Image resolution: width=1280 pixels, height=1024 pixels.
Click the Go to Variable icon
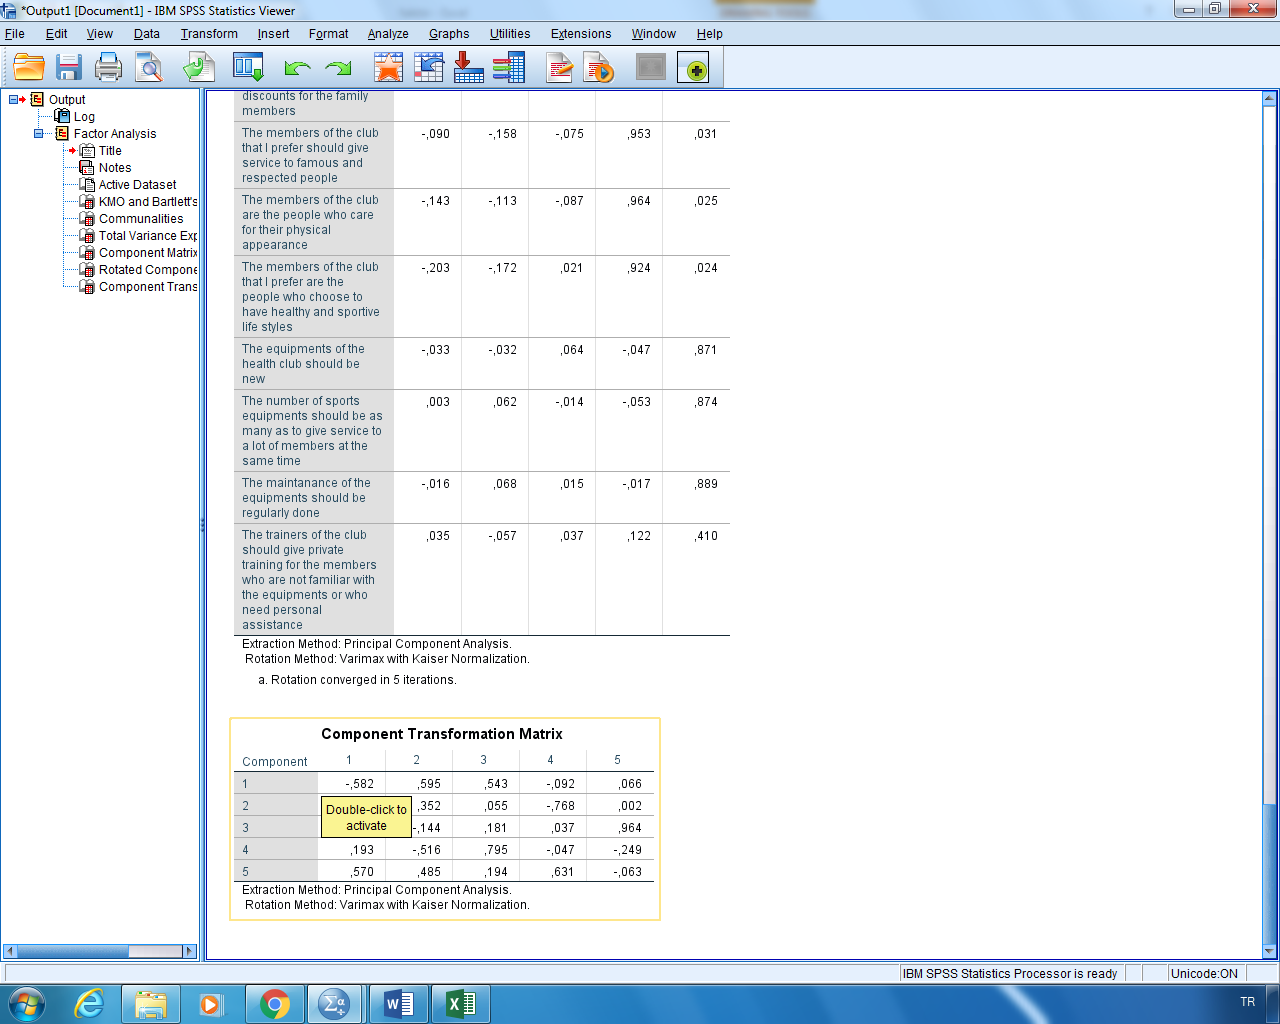[468, 68]
